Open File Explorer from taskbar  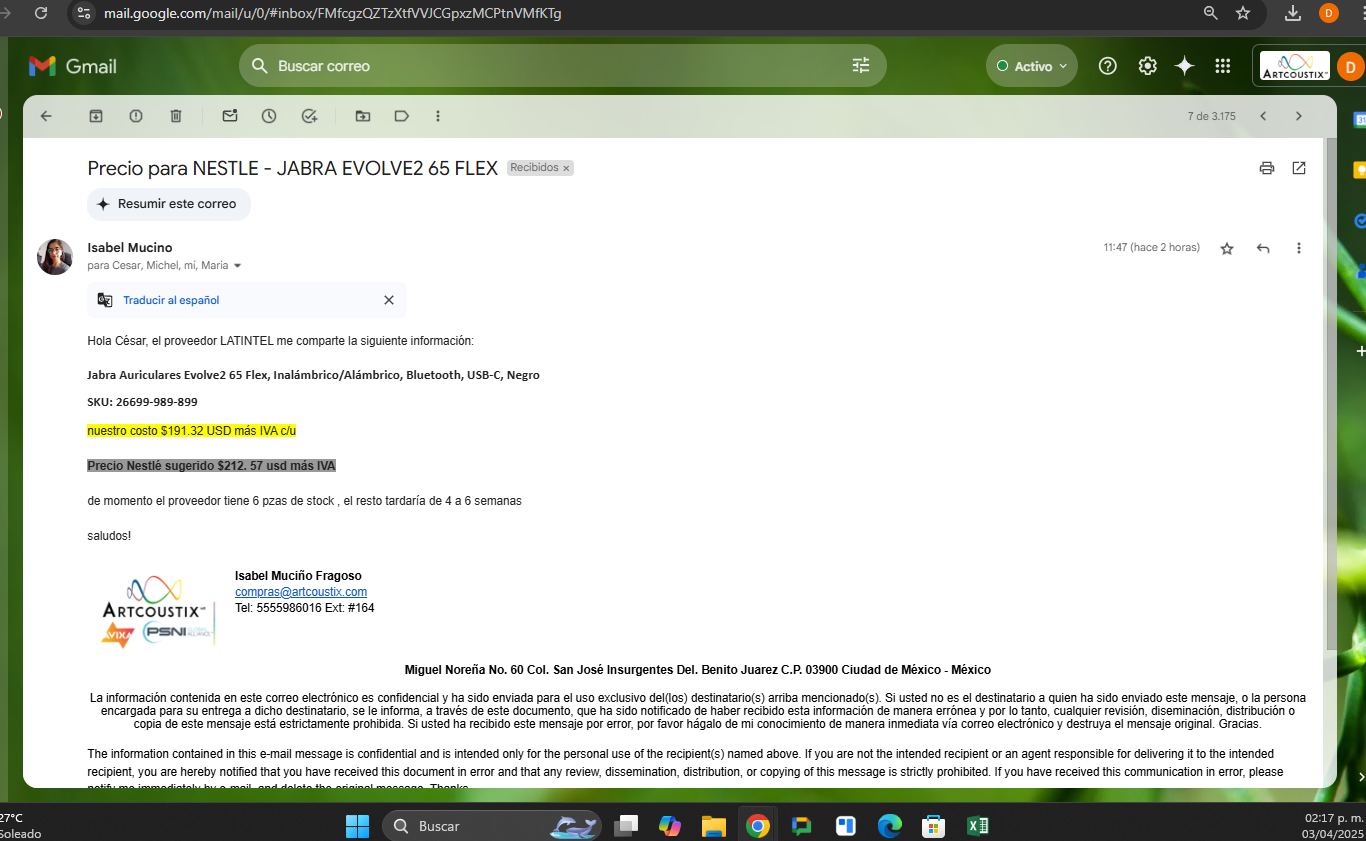713,826
